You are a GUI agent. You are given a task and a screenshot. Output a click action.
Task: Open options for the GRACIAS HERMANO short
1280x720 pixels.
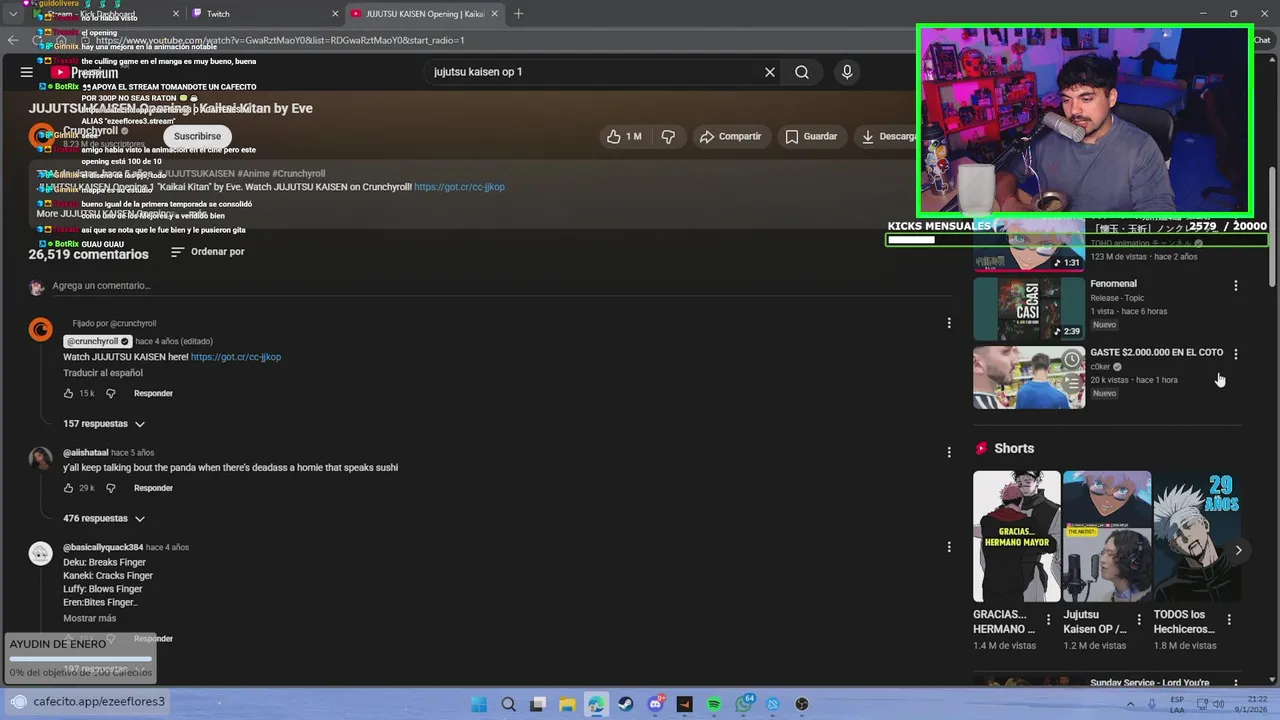tap(1049, 620)
